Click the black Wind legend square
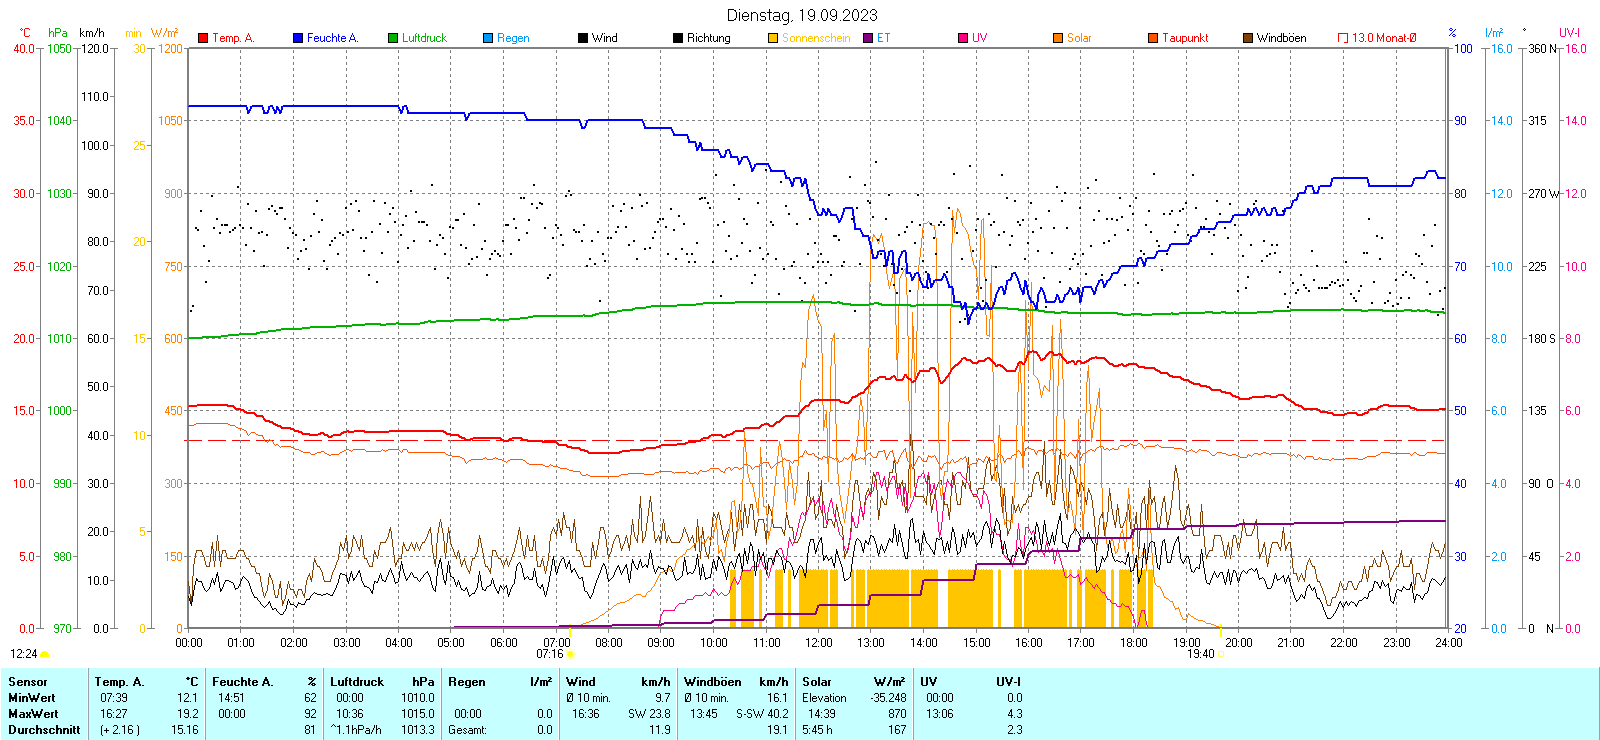The width and height of the screenshot is (1600, 740). tap(583, 38)
